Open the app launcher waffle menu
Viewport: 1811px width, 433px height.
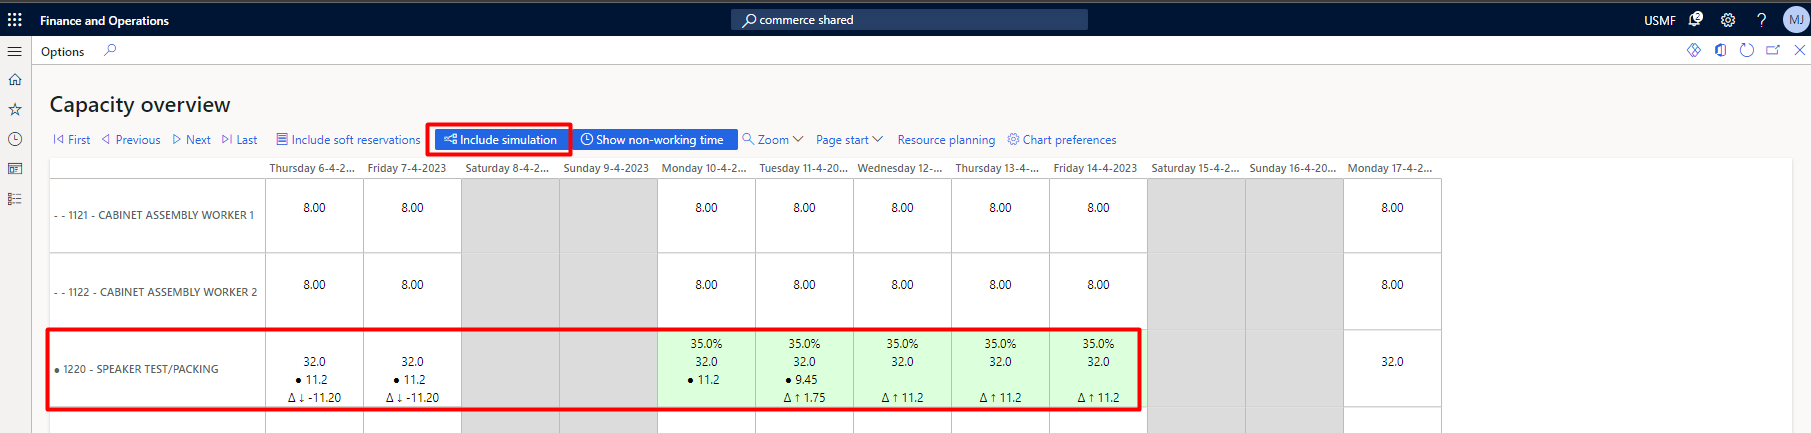(15, 19)
